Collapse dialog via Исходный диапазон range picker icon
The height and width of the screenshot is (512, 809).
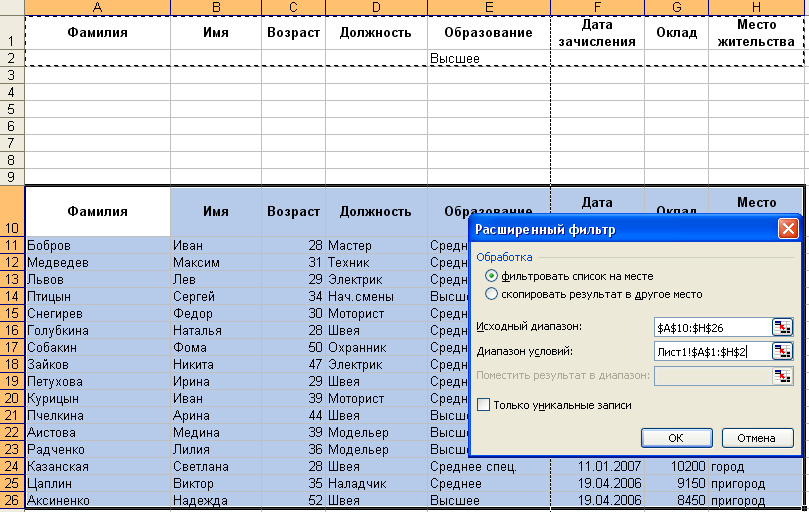click(782, 327)
